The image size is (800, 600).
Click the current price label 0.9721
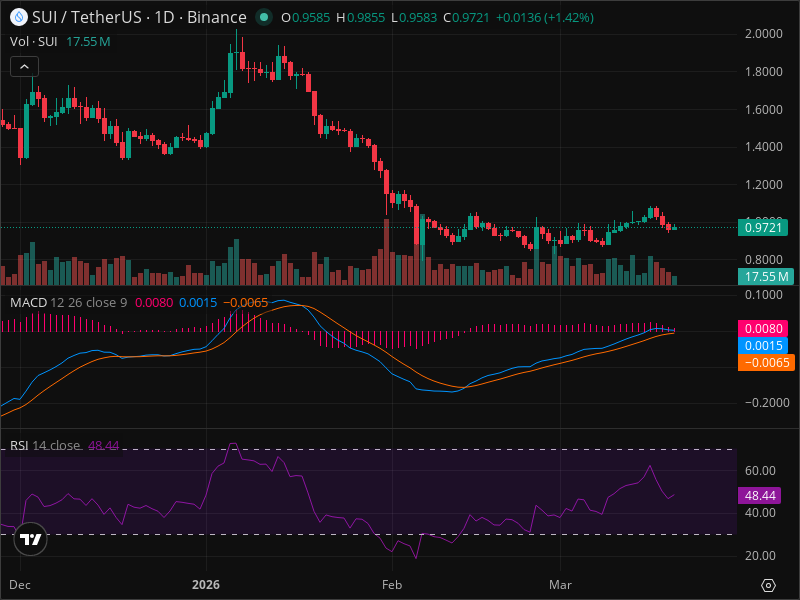click(x=763, y=228)
